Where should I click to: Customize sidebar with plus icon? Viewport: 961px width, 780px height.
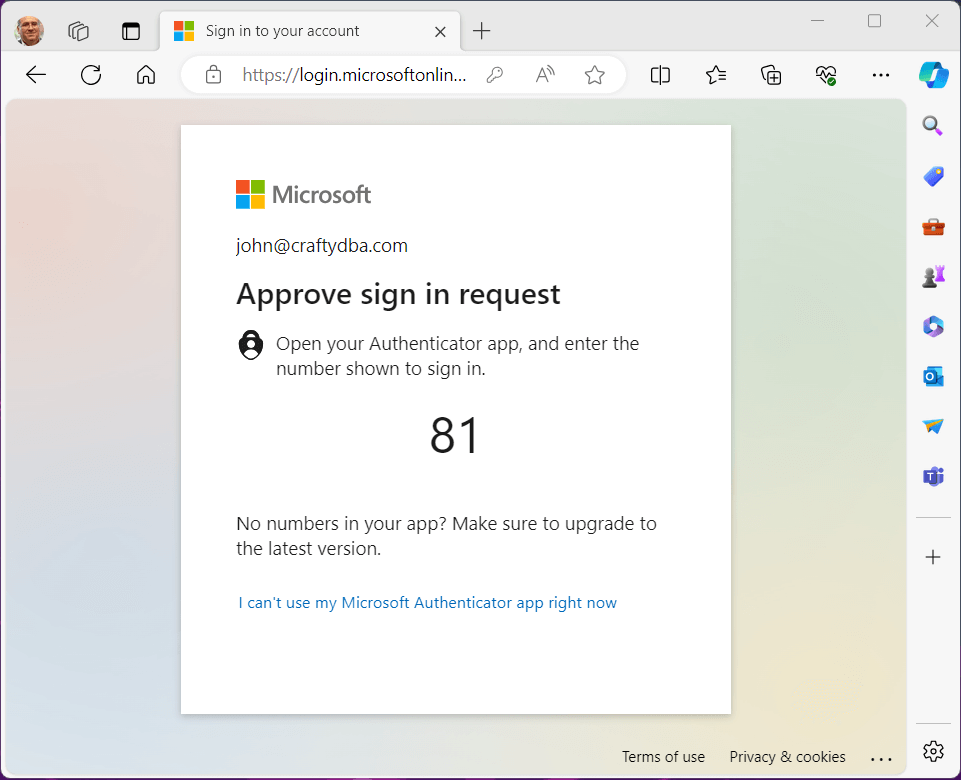(x=933, y=557)
